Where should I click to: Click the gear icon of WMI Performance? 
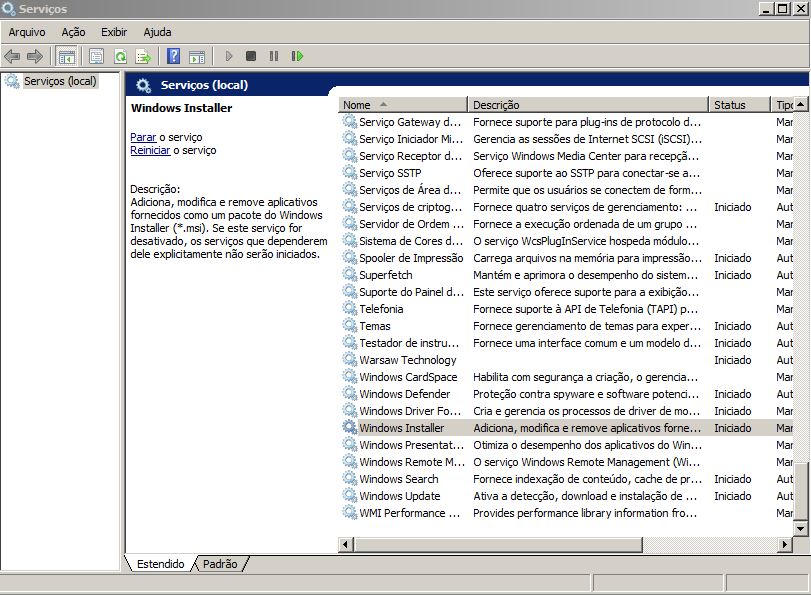coord(350,512)
